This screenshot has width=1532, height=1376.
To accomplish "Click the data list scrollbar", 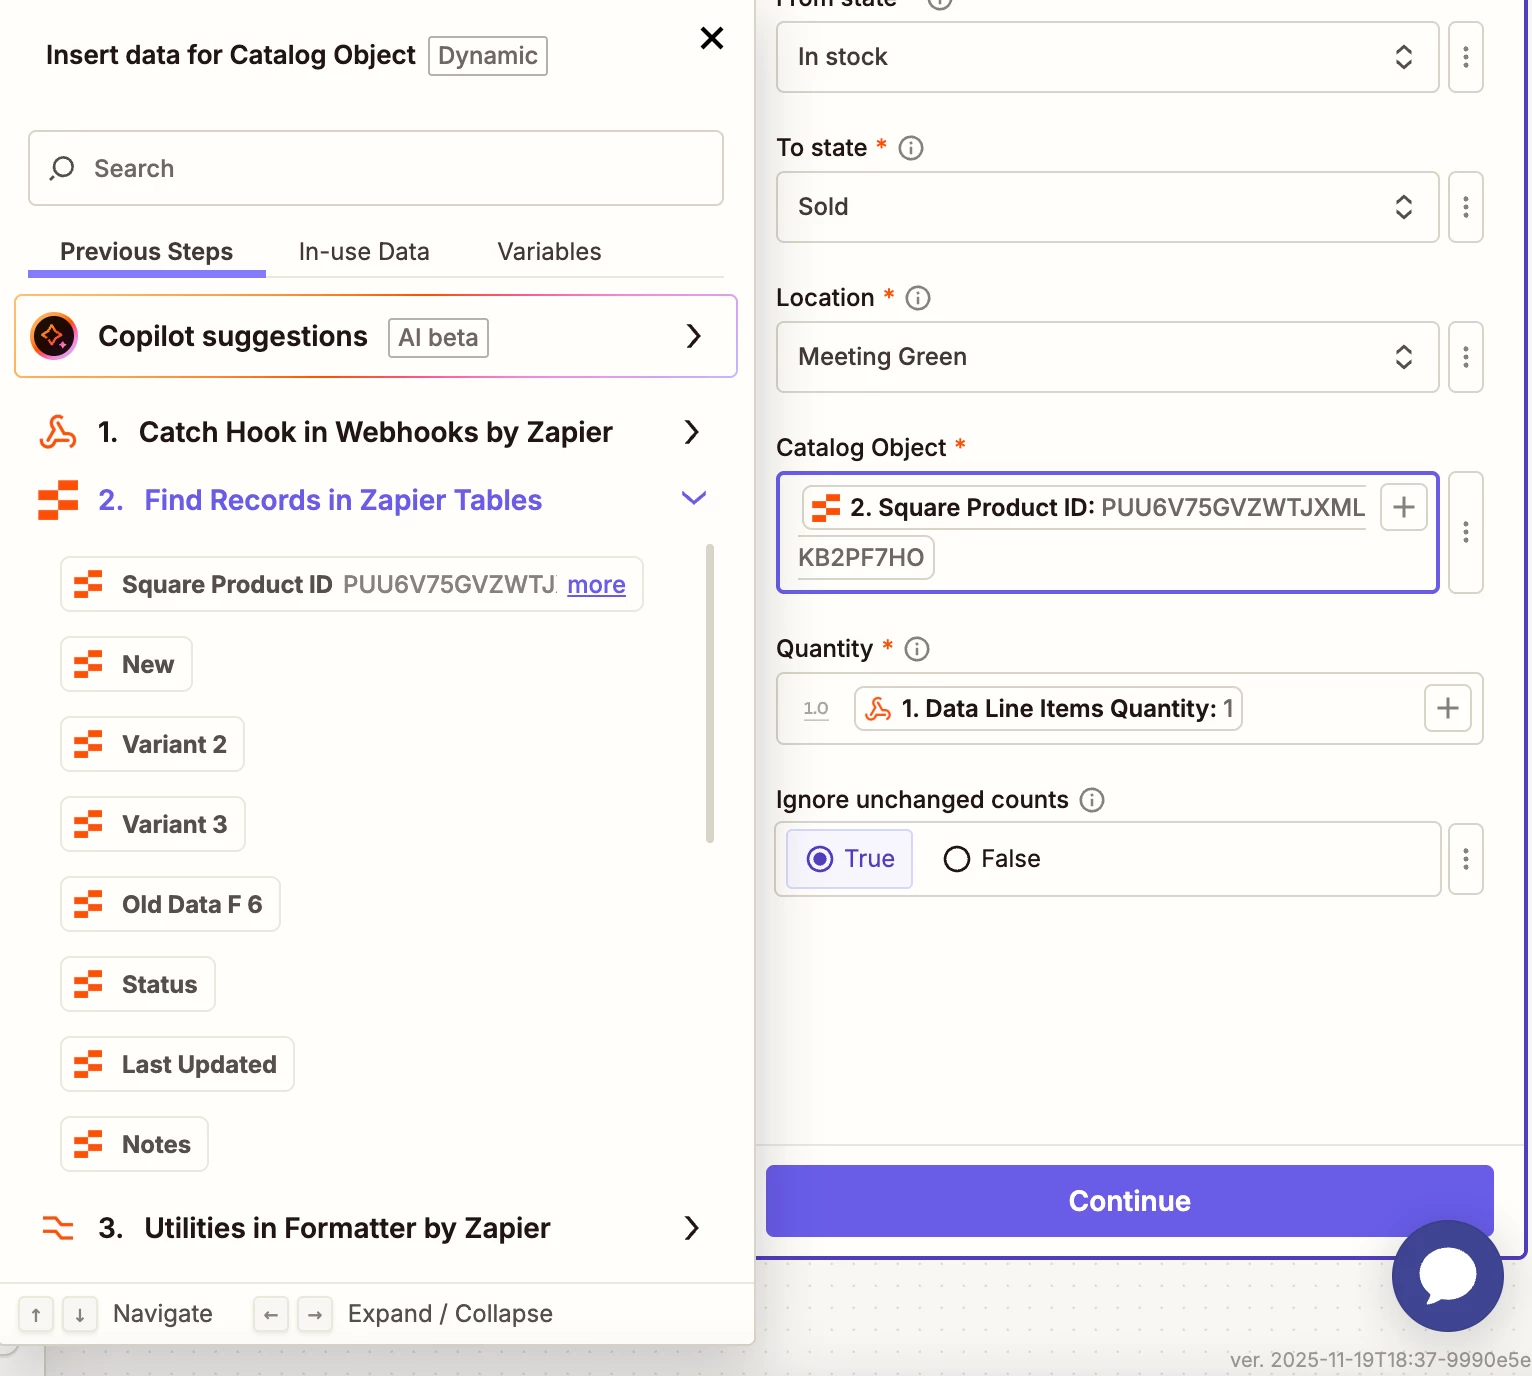I will (x=710, y=694).
